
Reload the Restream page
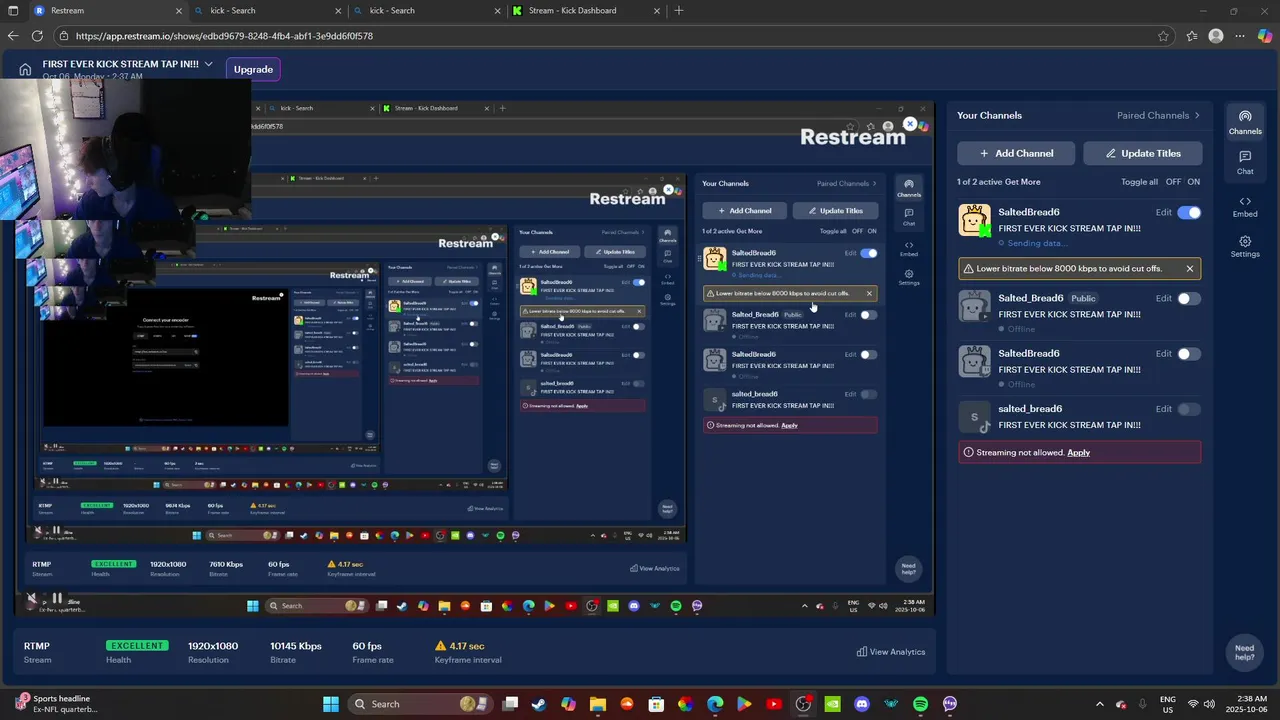pyautogui.click(x=37, y=36)
